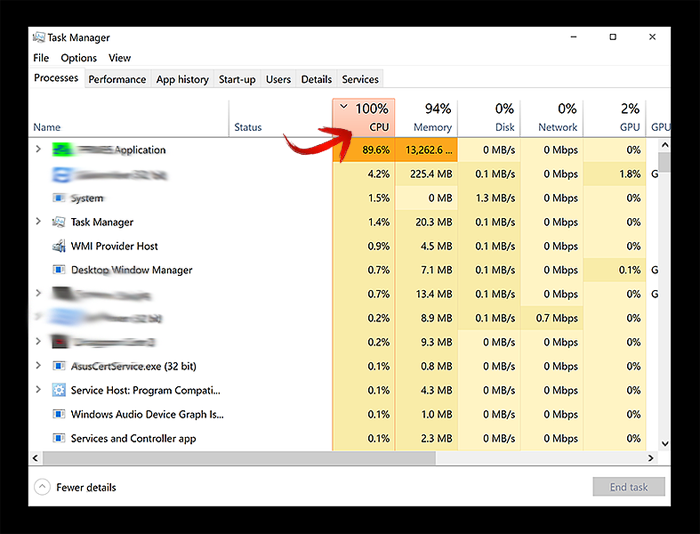700x534 pixels.
Task: Click the 20.3 MB memory value
Action: coord(433,222)
